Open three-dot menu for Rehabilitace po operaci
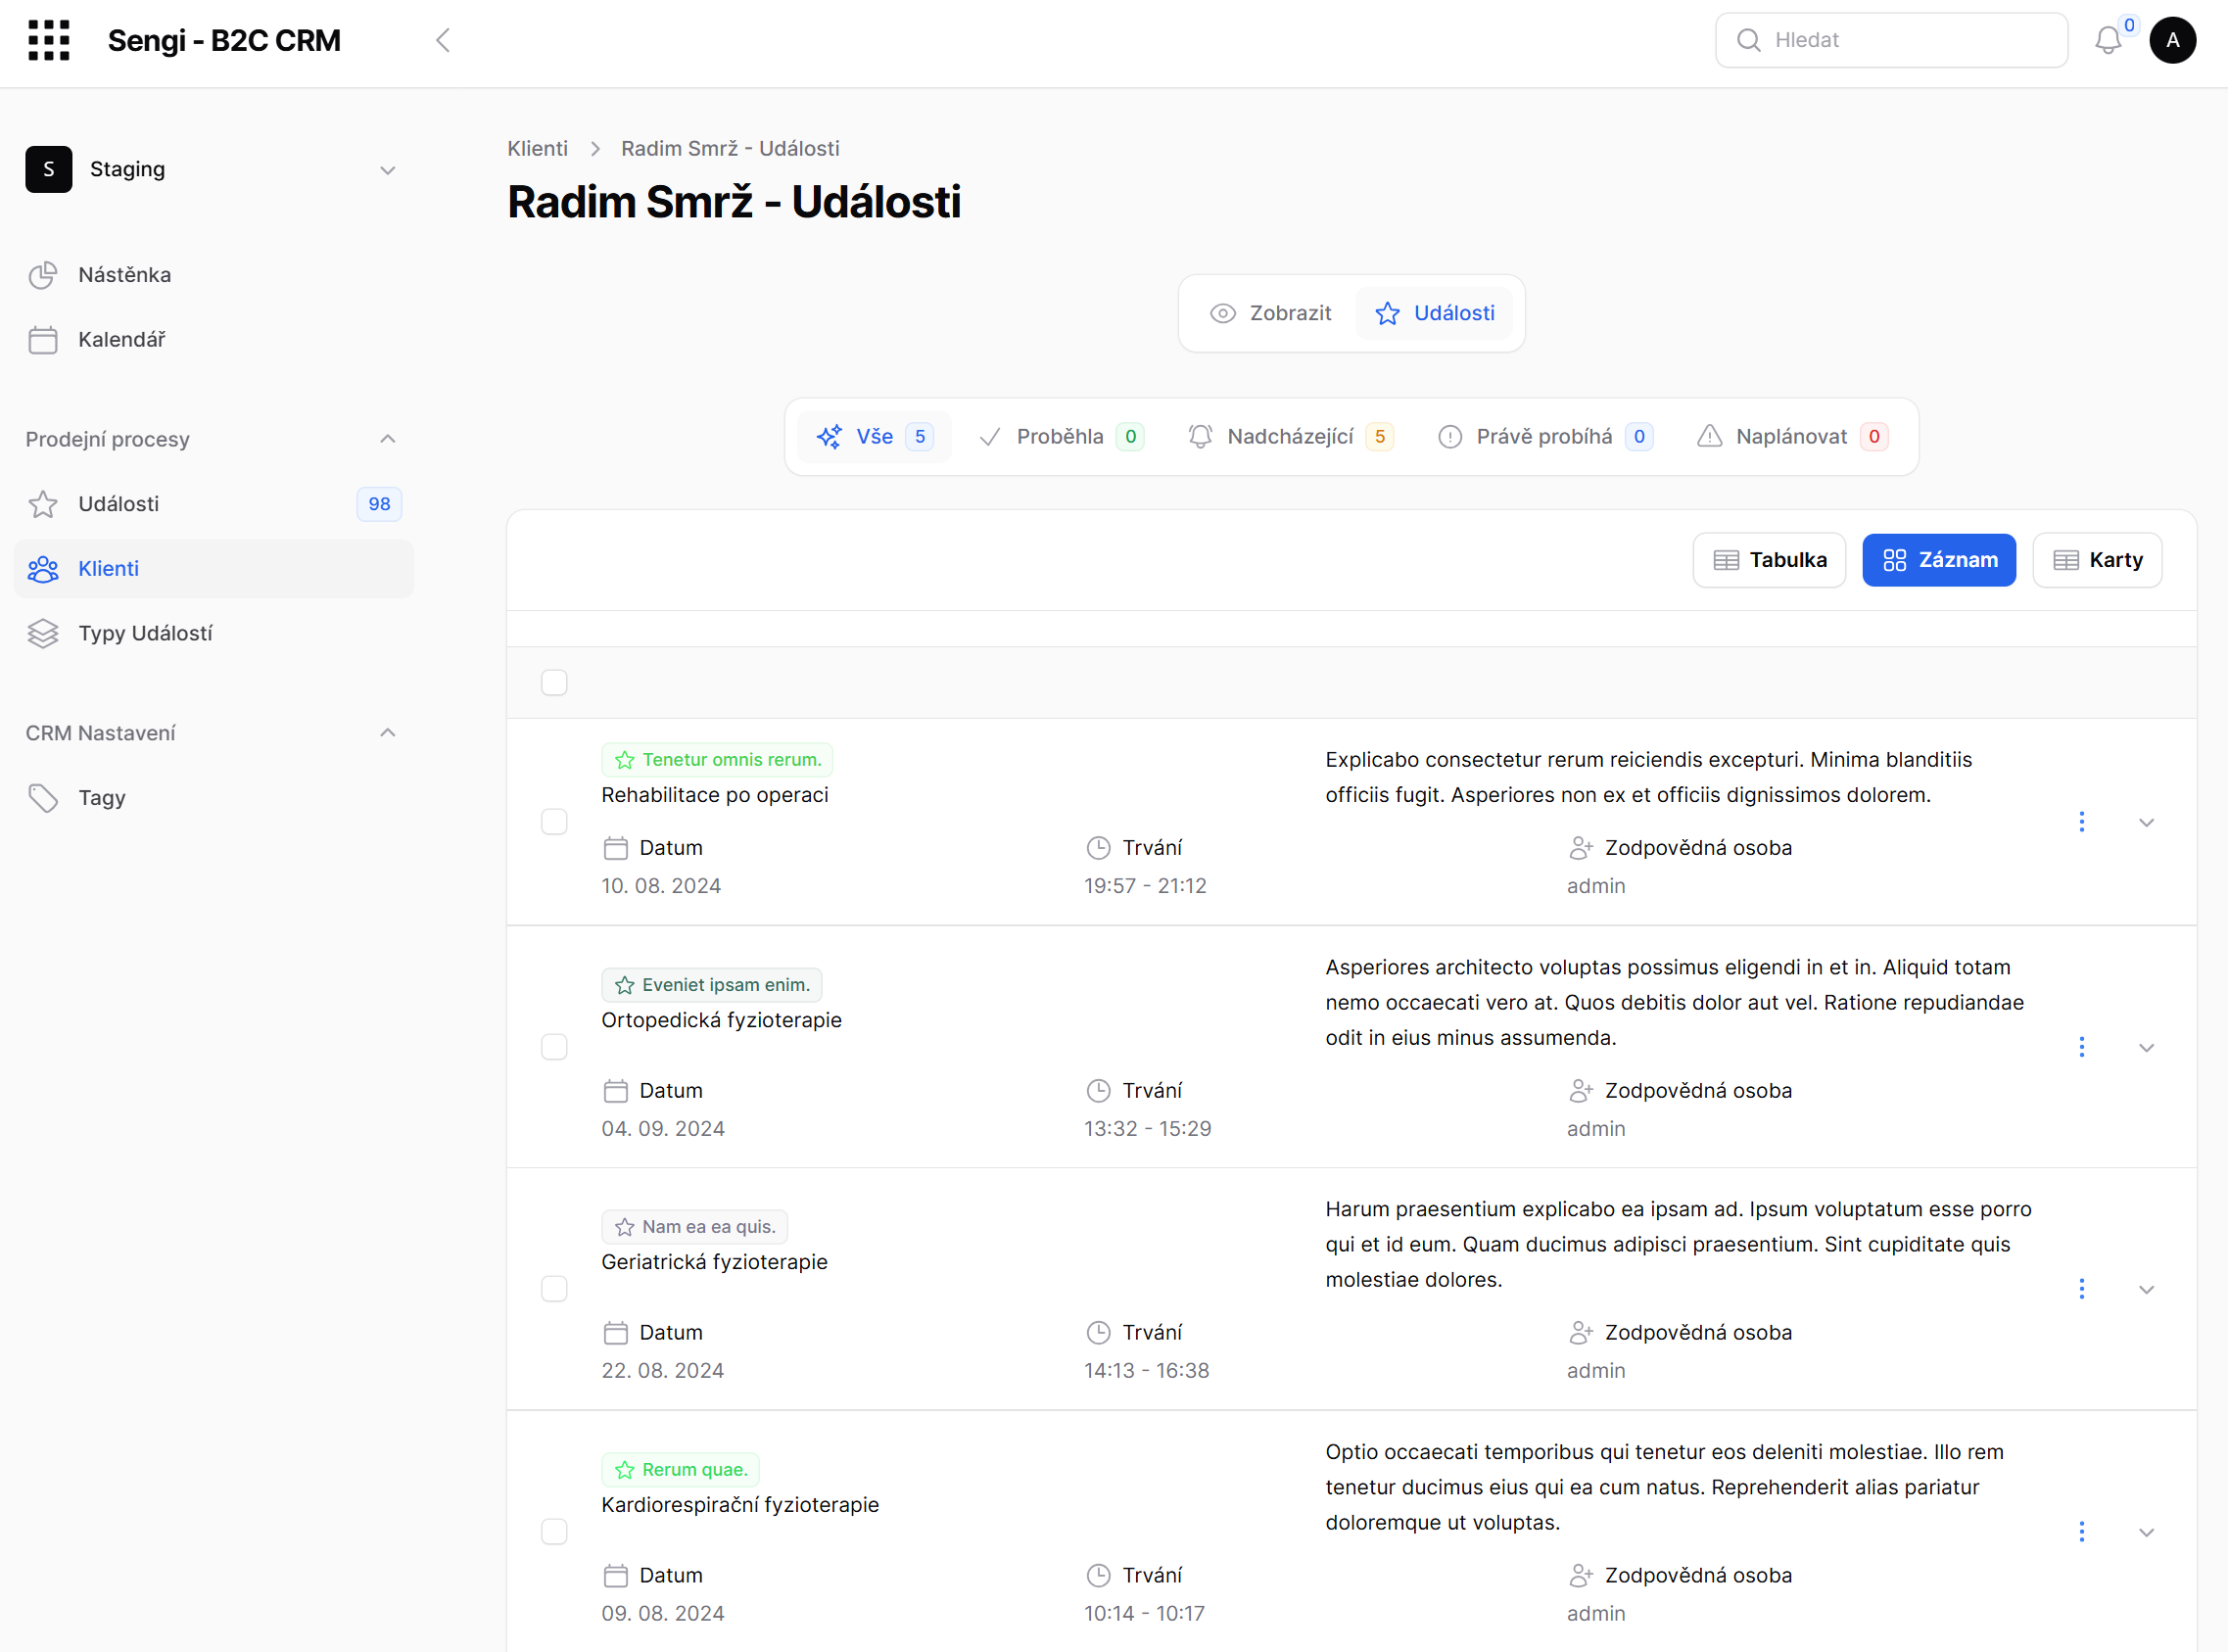Image resolution: width=2228 pixels, height=1652 pixels. point(2082,822)
